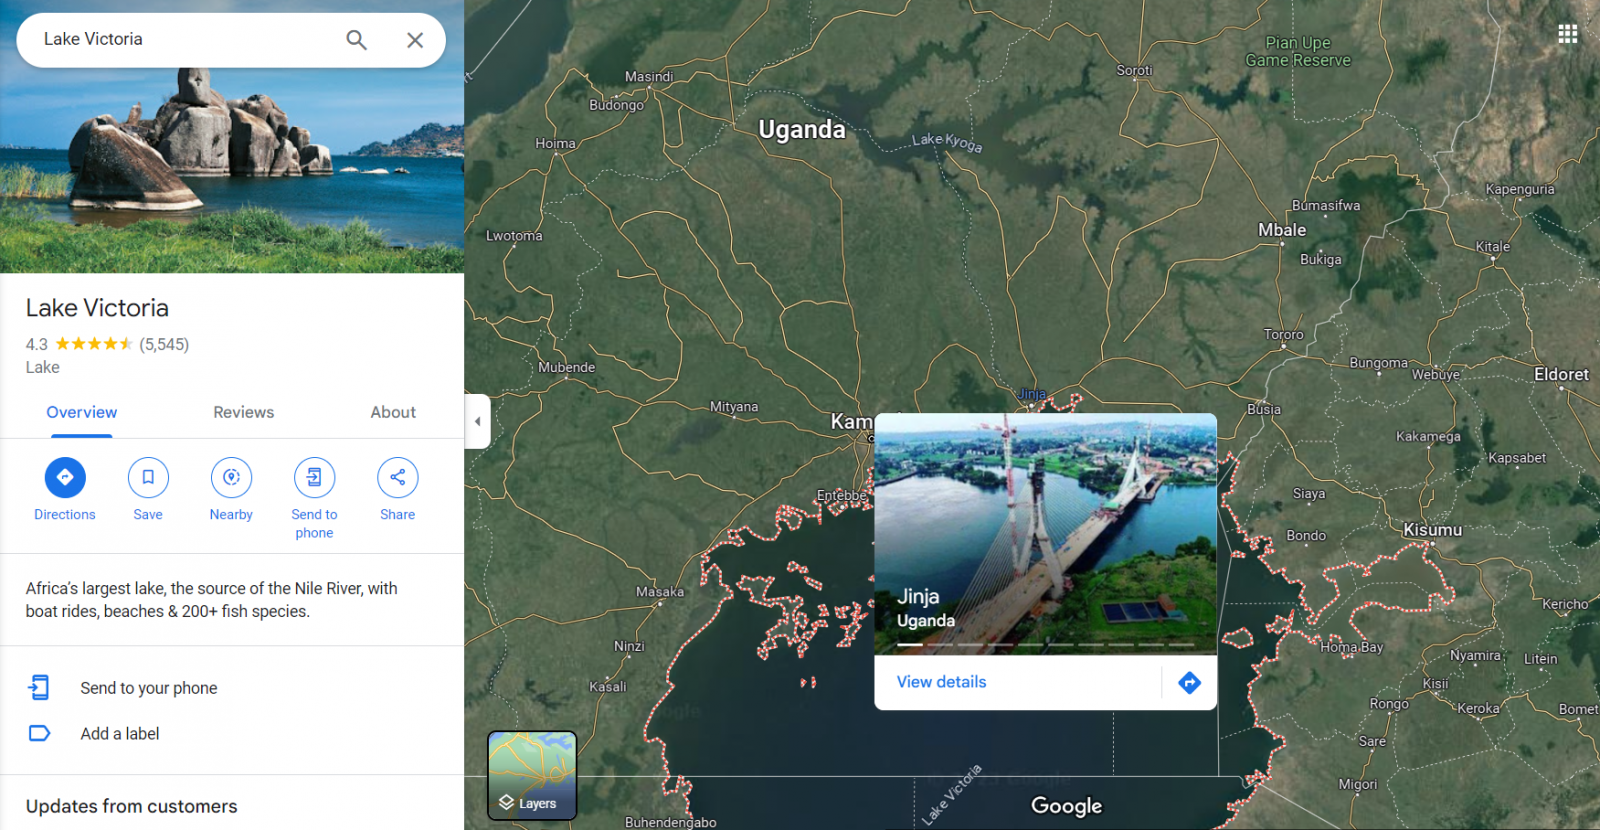The image size is (1600, 830).
Task: Click the Lwotoma map label
Action: pyautogui.click(x=514, y=236)
